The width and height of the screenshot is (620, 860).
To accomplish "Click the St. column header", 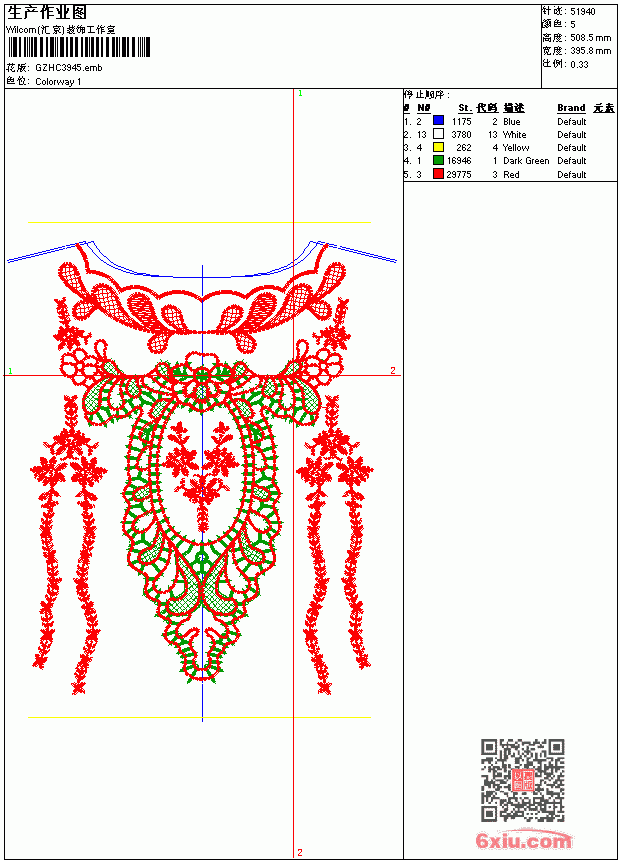I will (465, 108).
